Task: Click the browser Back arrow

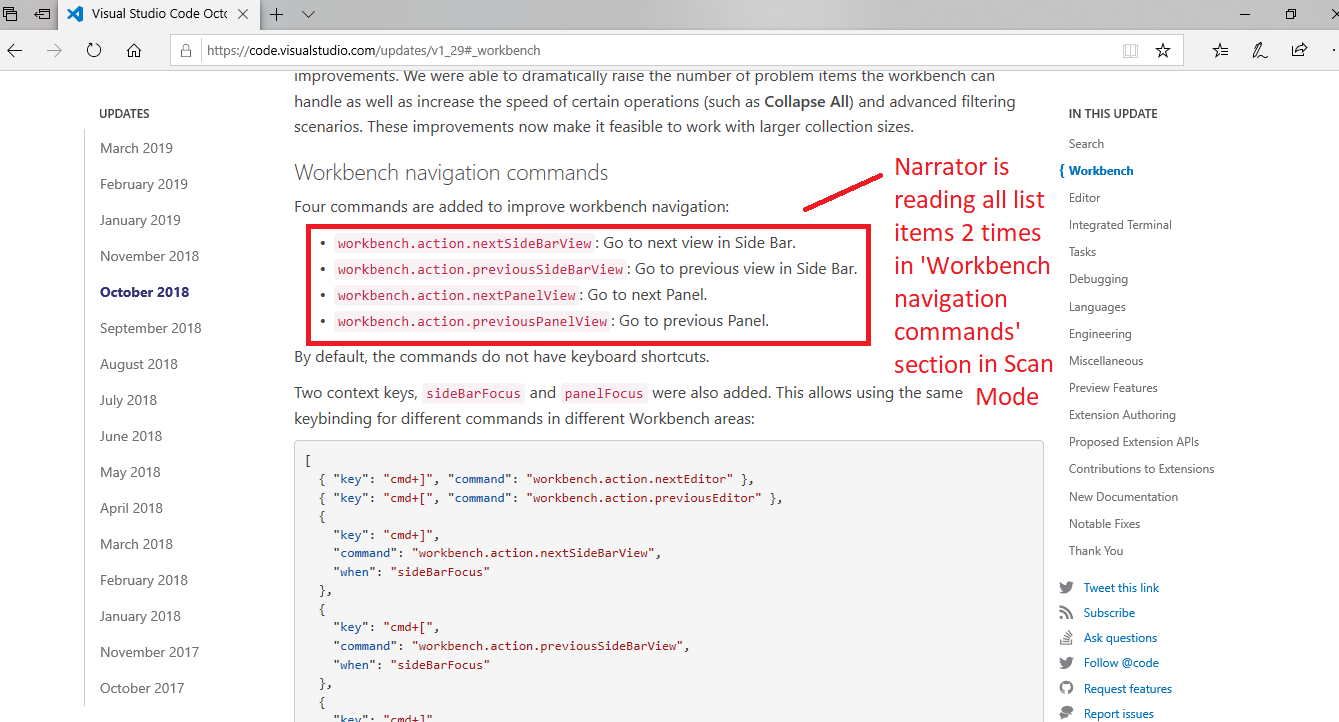Action: tap(14, 50)
